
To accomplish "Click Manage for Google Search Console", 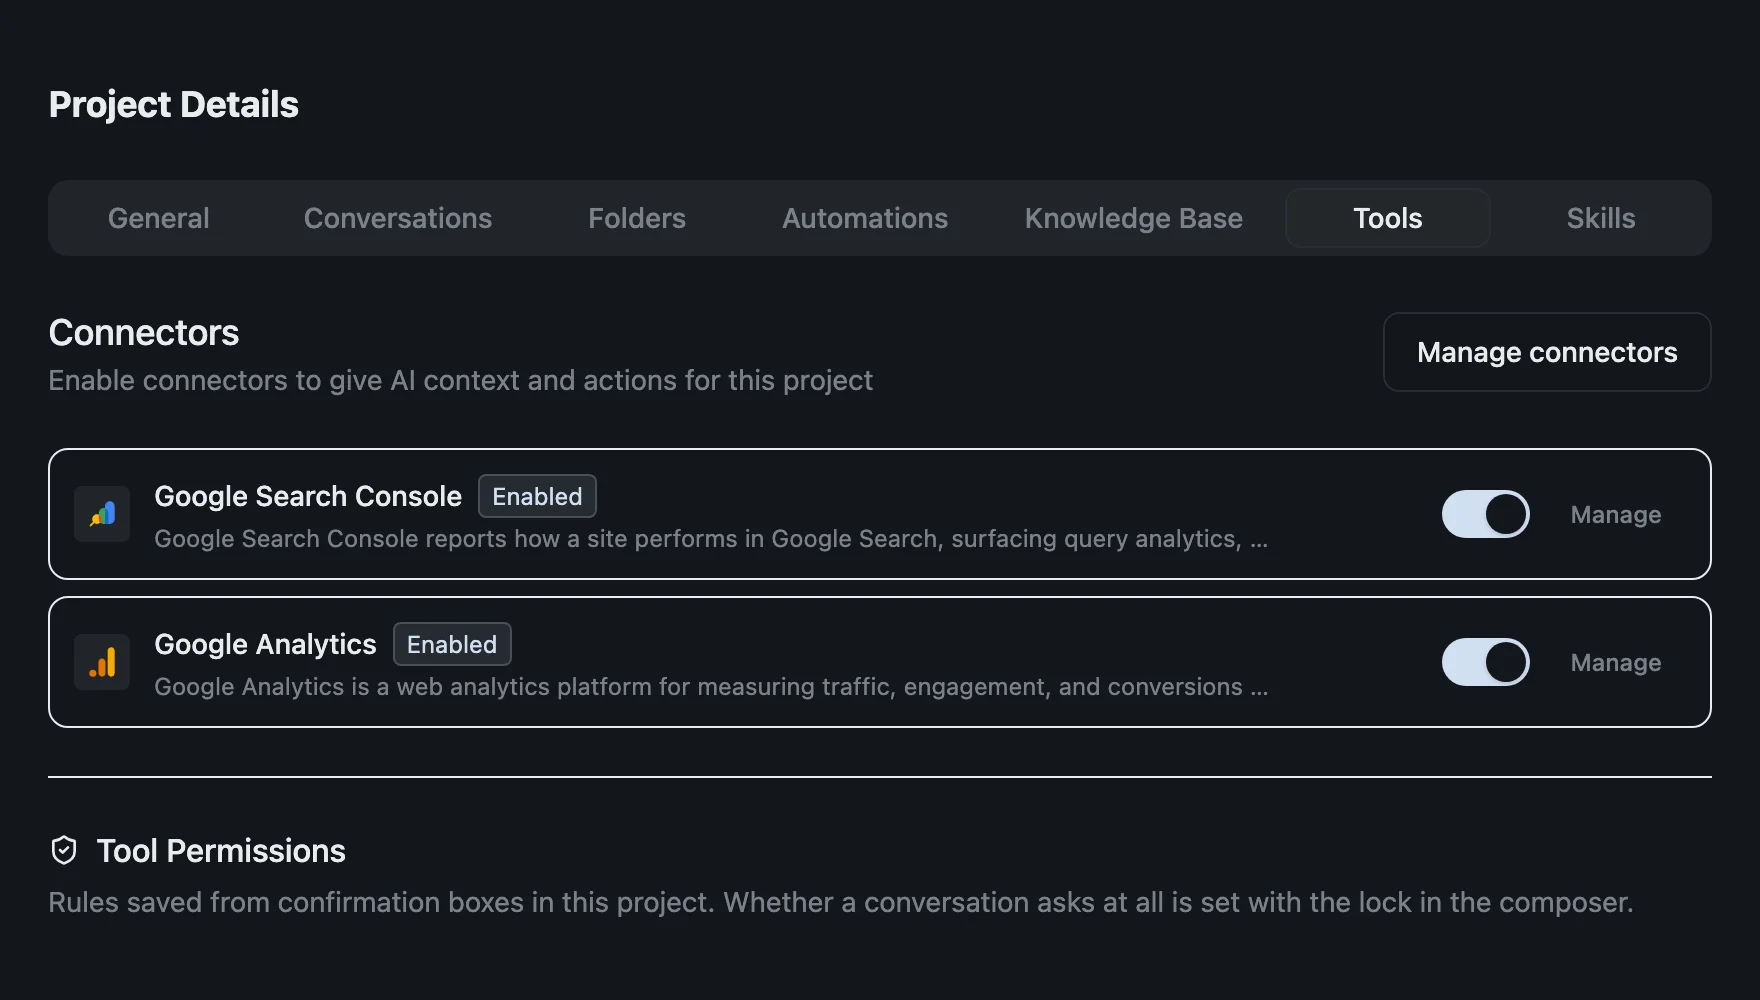I will tap(1616, 514).
